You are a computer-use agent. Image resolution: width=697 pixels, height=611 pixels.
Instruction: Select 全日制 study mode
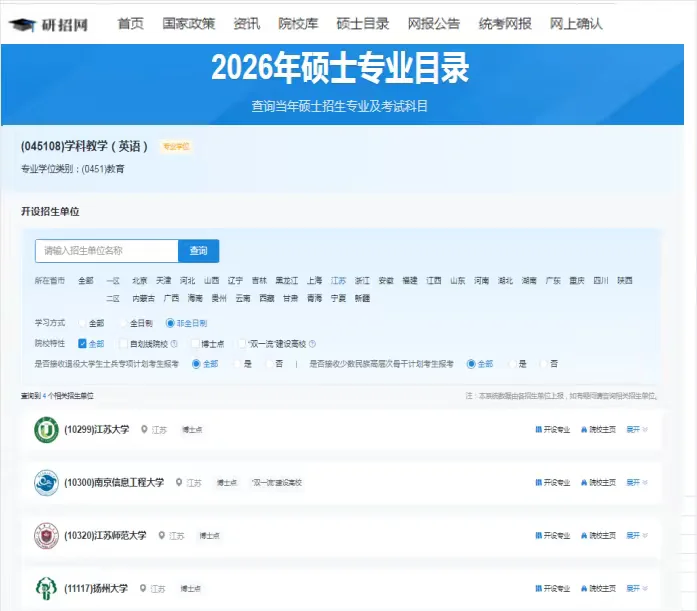coord(124,323)
